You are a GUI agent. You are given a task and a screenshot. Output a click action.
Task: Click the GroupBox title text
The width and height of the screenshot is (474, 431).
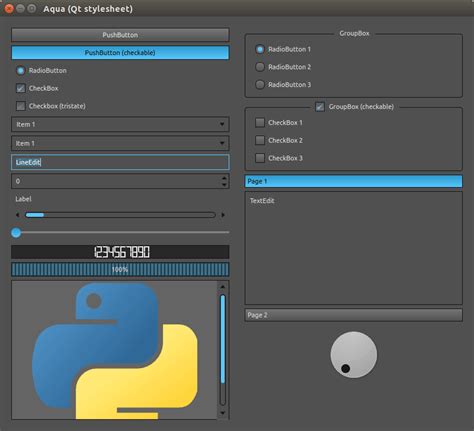point(354,33)
